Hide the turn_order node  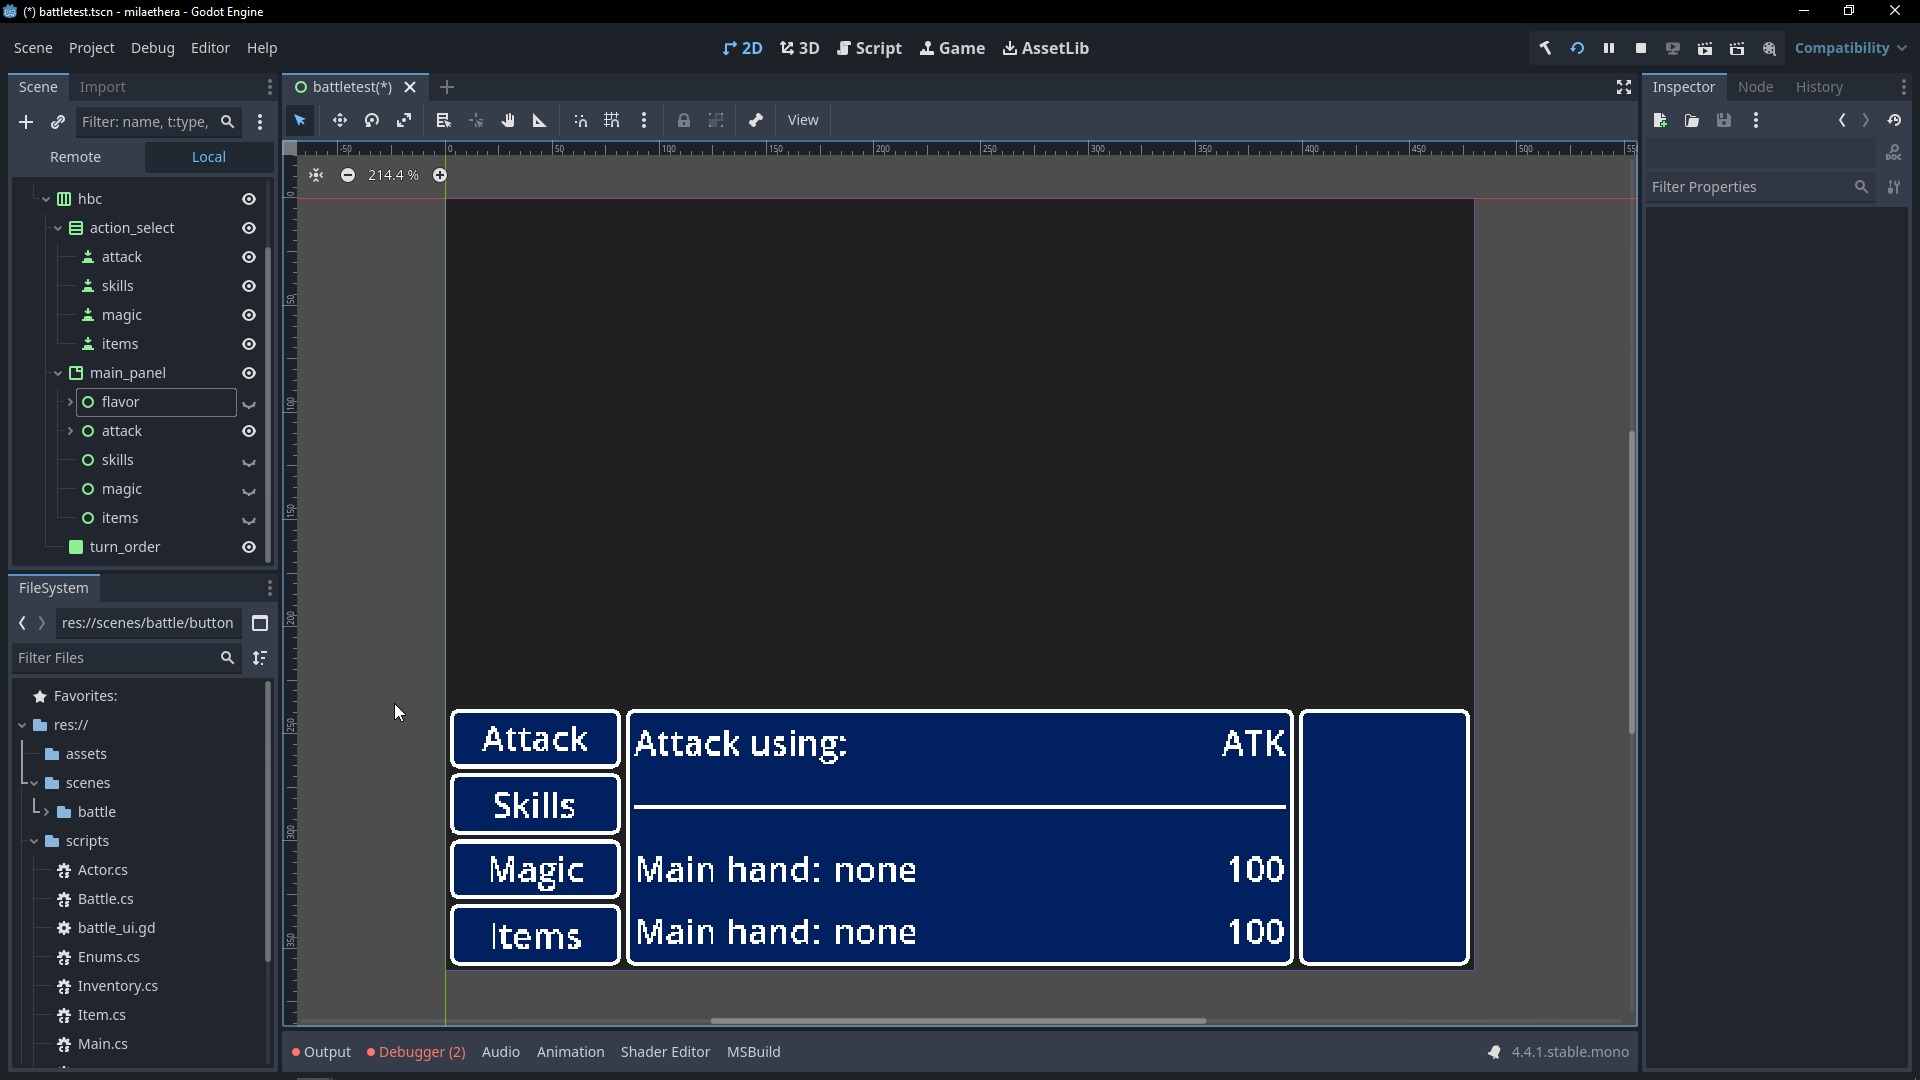(x=249, y=547)
